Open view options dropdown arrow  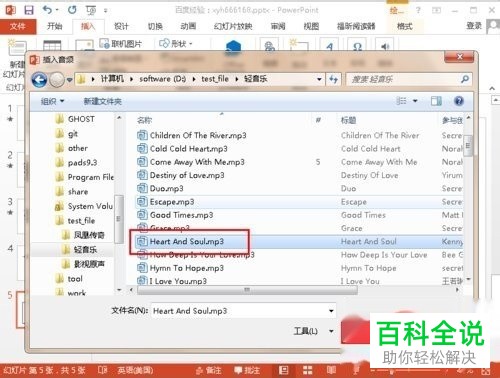(x=415, y=101)
